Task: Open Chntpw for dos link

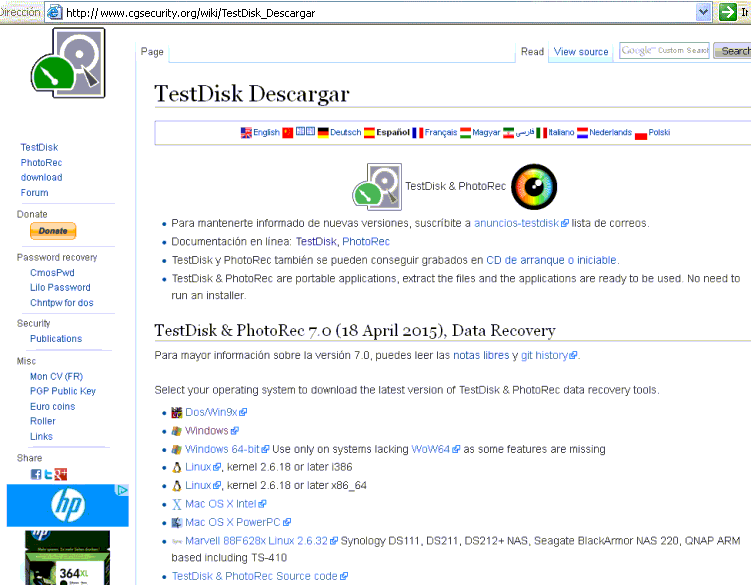Action: (62, 303)
